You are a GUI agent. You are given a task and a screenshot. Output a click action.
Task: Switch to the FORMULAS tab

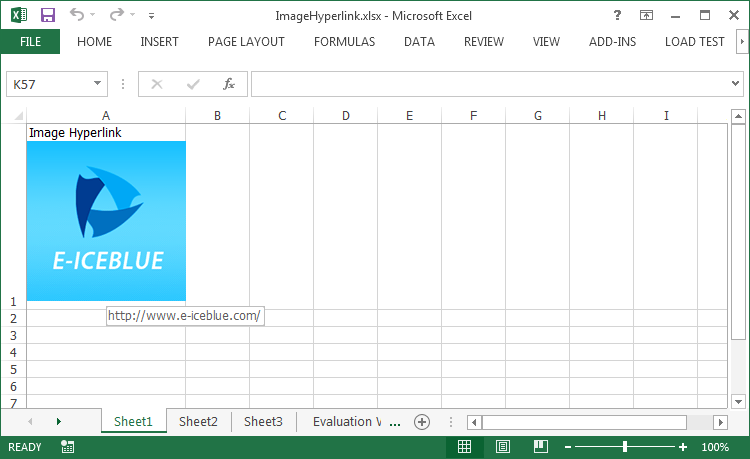pos(344,42)
